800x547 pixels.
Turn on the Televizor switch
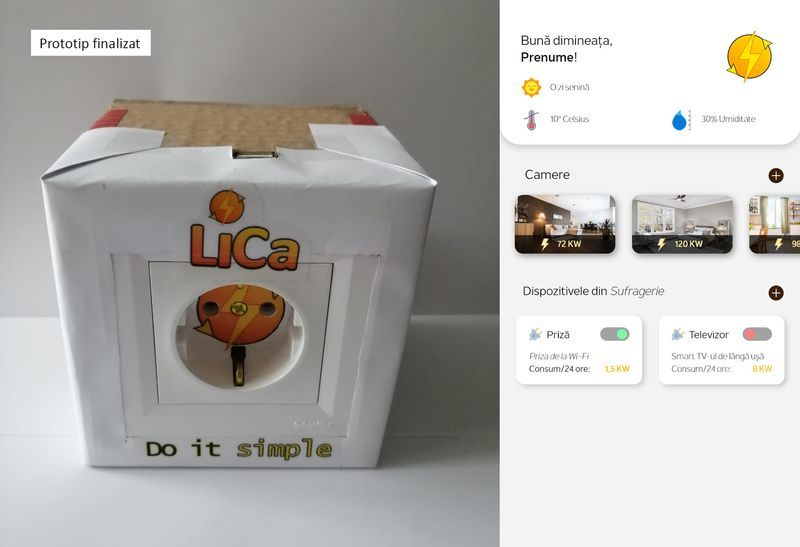tap(757, 334)
